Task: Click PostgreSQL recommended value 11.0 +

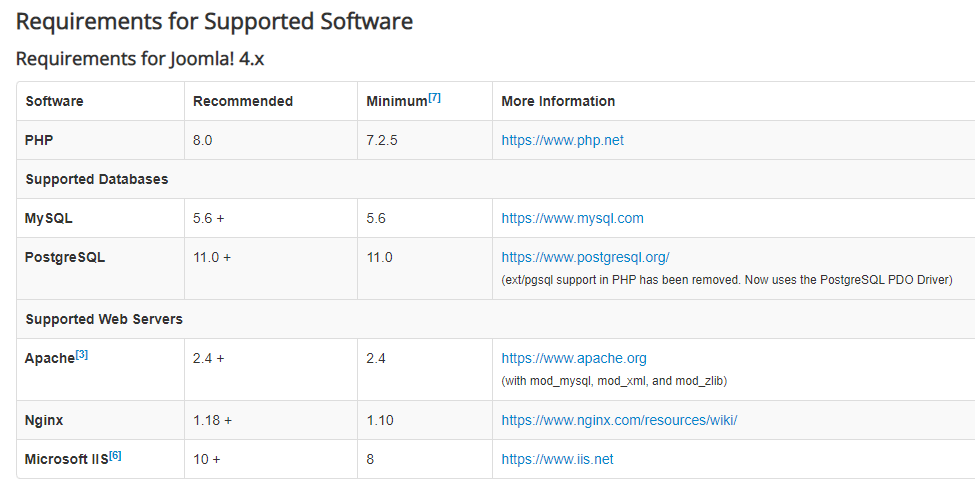Action: [x=211, y=257]
